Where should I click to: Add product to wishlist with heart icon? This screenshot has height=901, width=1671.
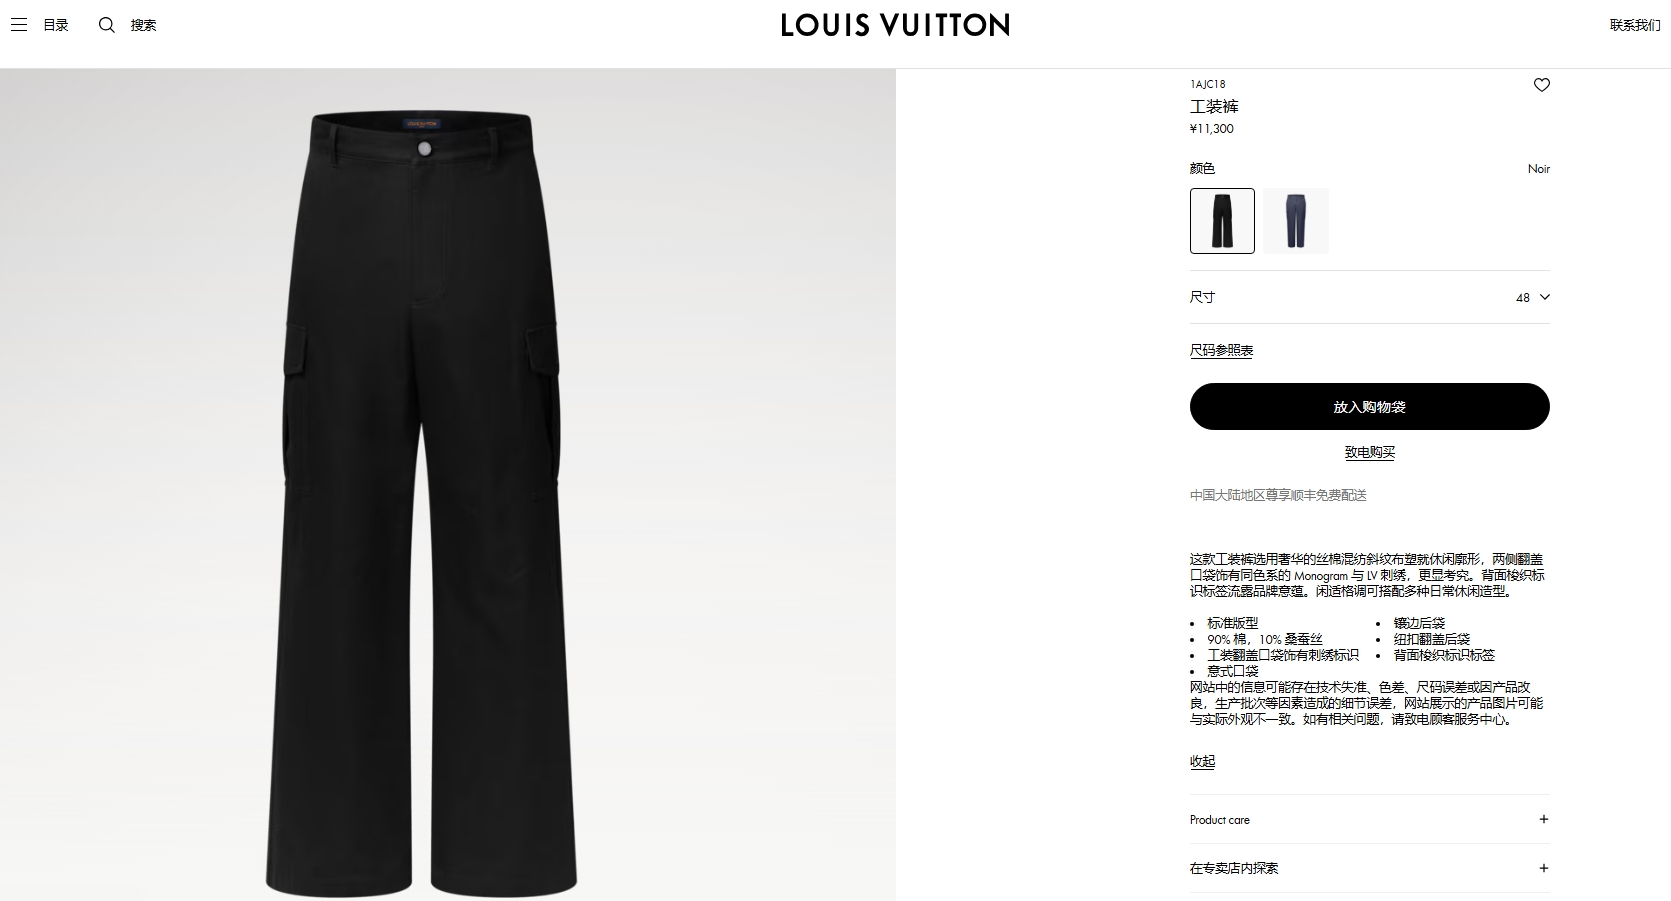pos(1541,85)
